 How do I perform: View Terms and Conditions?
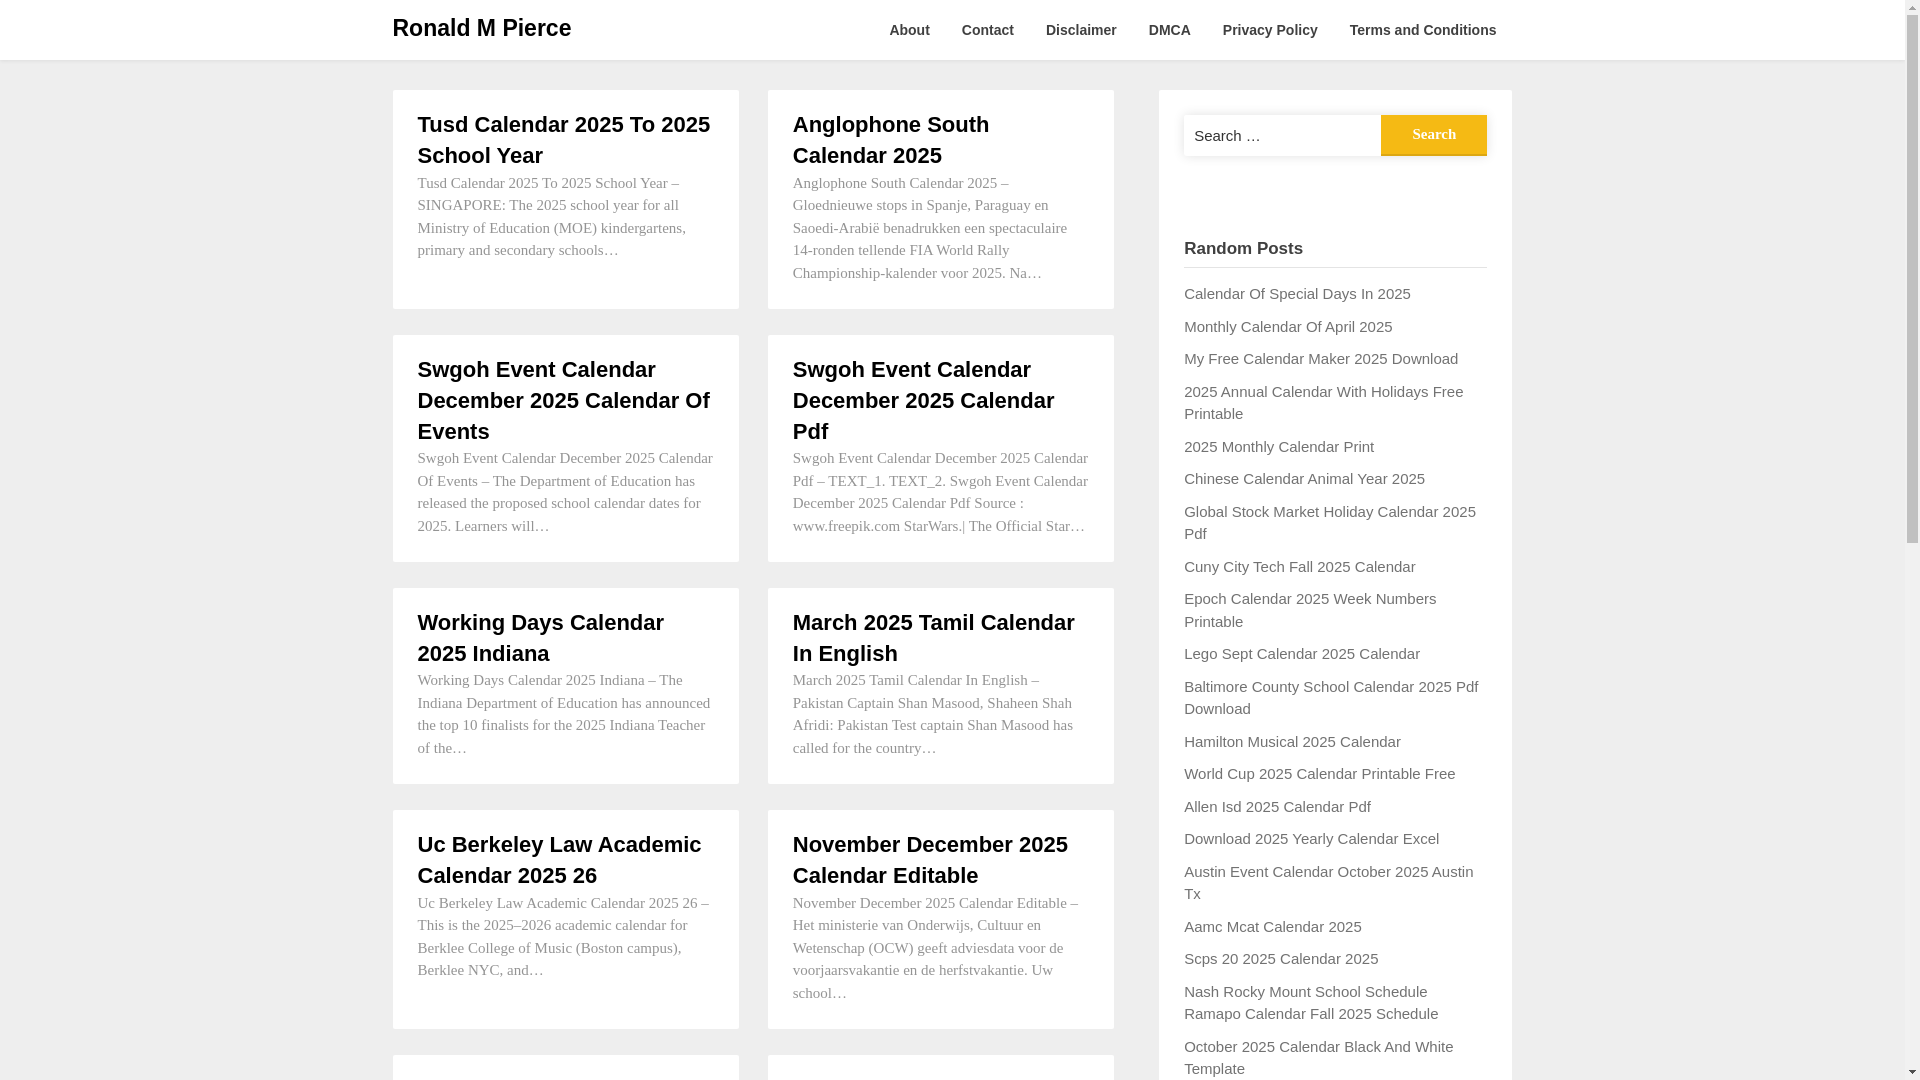(x=1423, y=30)
